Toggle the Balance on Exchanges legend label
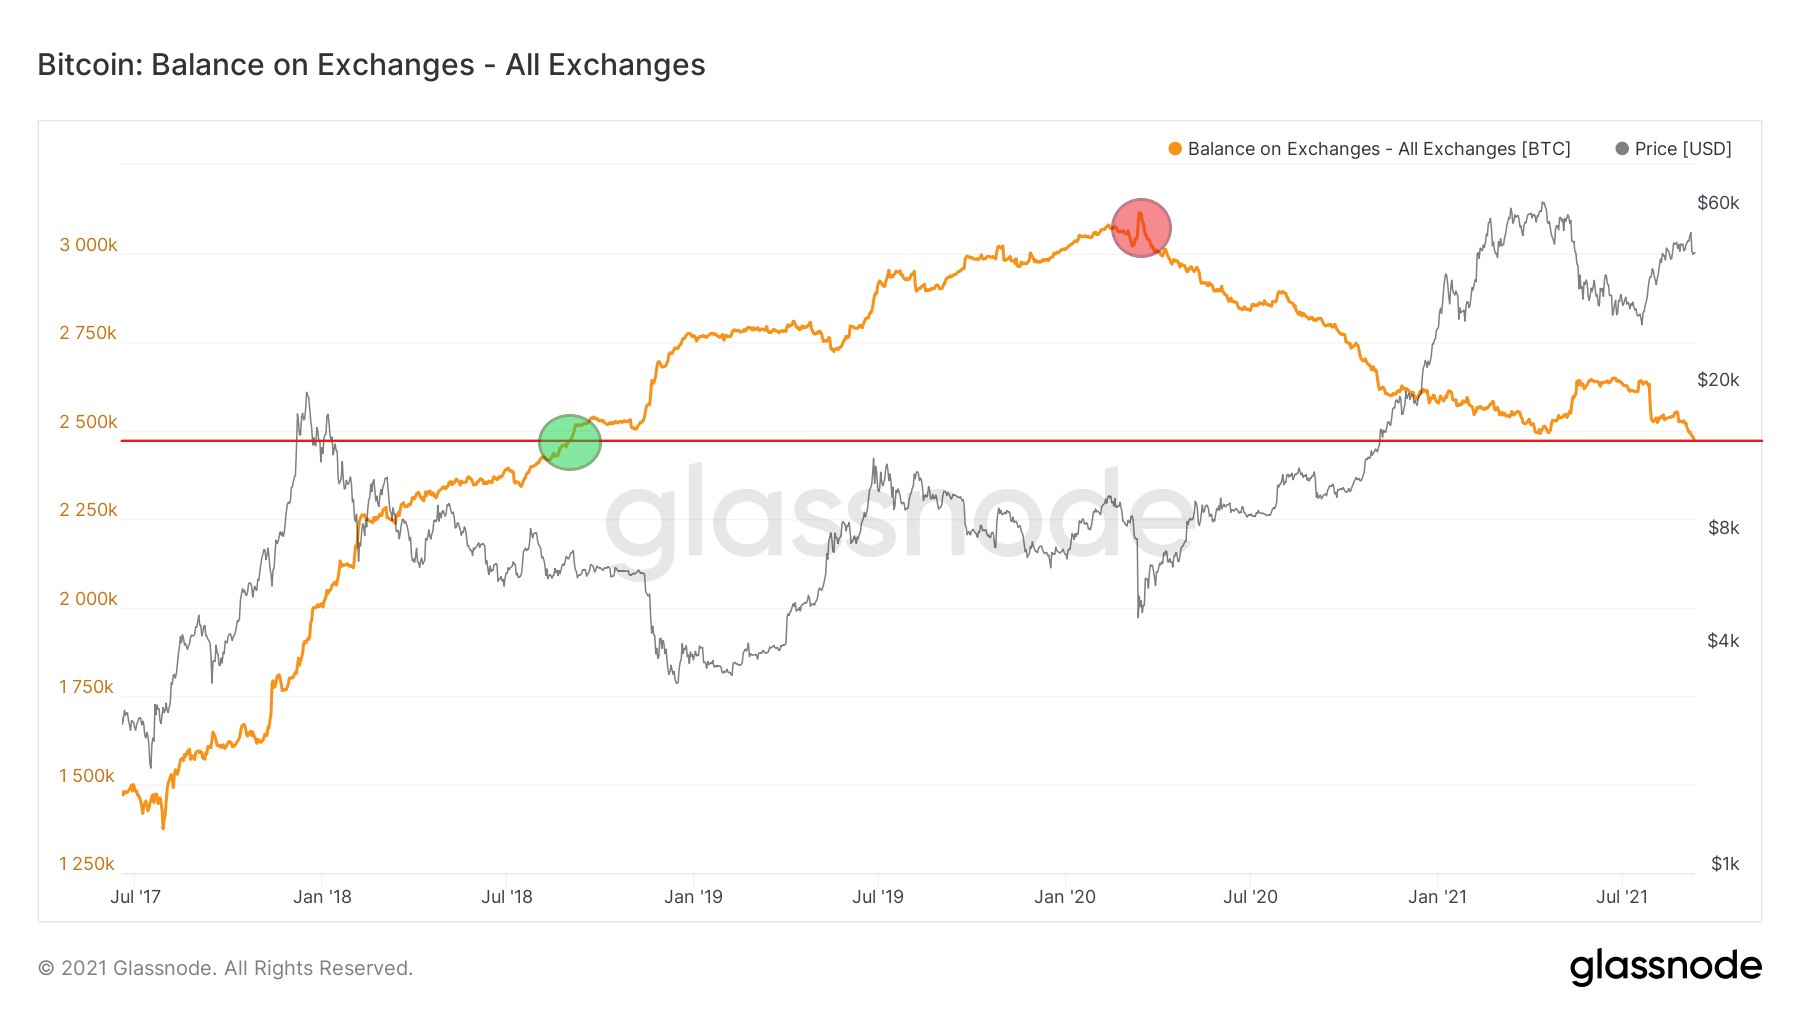The image size is (1800, 1012). (1379, 149)
